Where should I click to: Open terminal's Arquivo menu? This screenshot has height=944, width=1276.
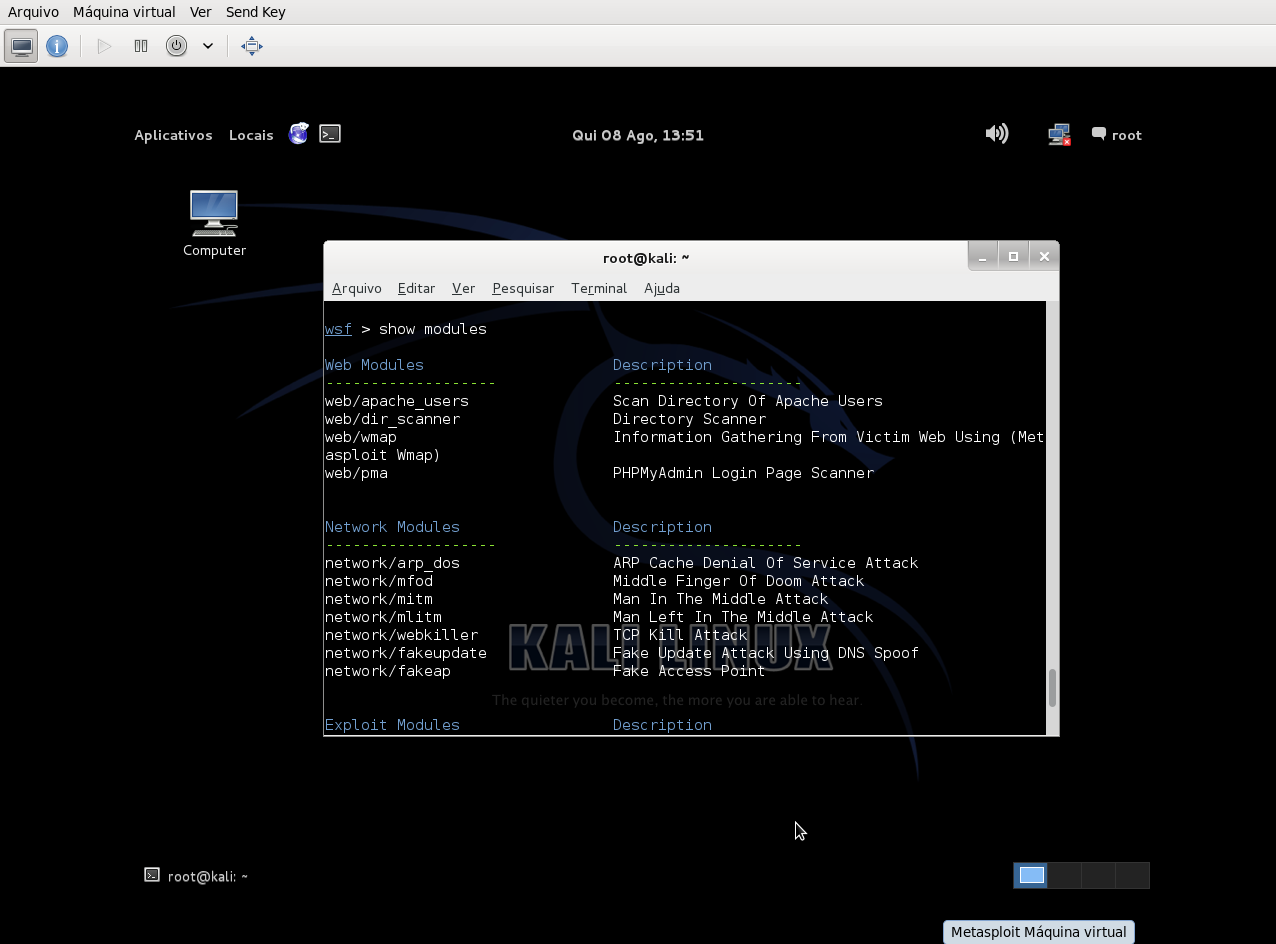tap(357, 288)
